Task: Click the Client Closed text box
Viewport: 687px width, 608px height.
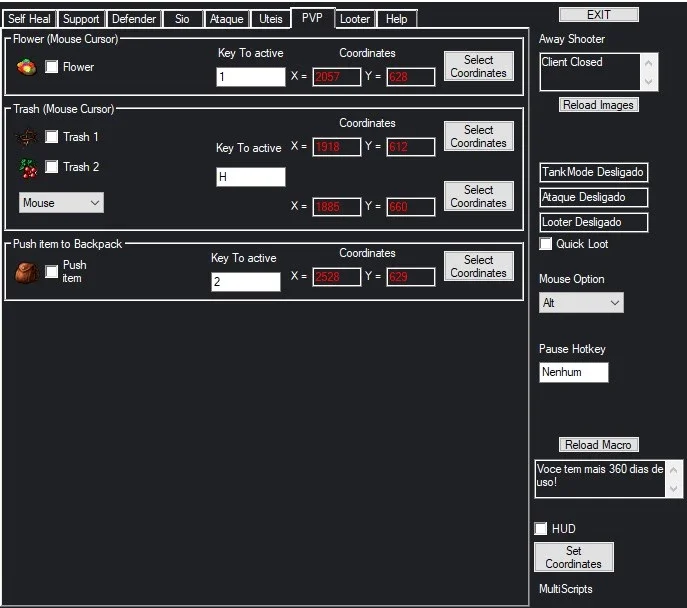Action: click(590, 72)
